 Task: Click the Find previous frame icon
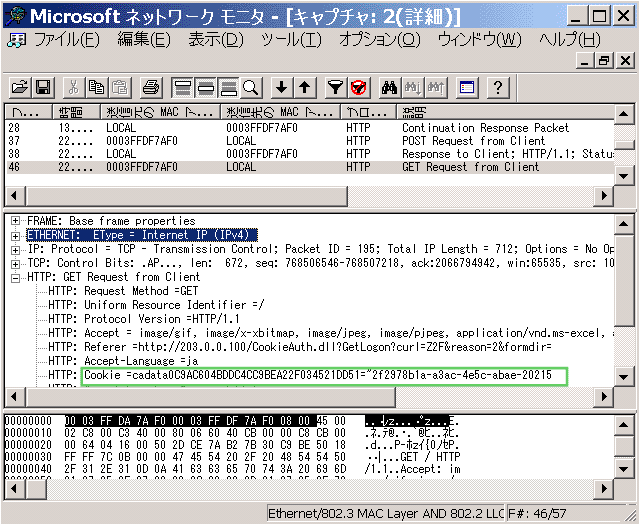436,88
